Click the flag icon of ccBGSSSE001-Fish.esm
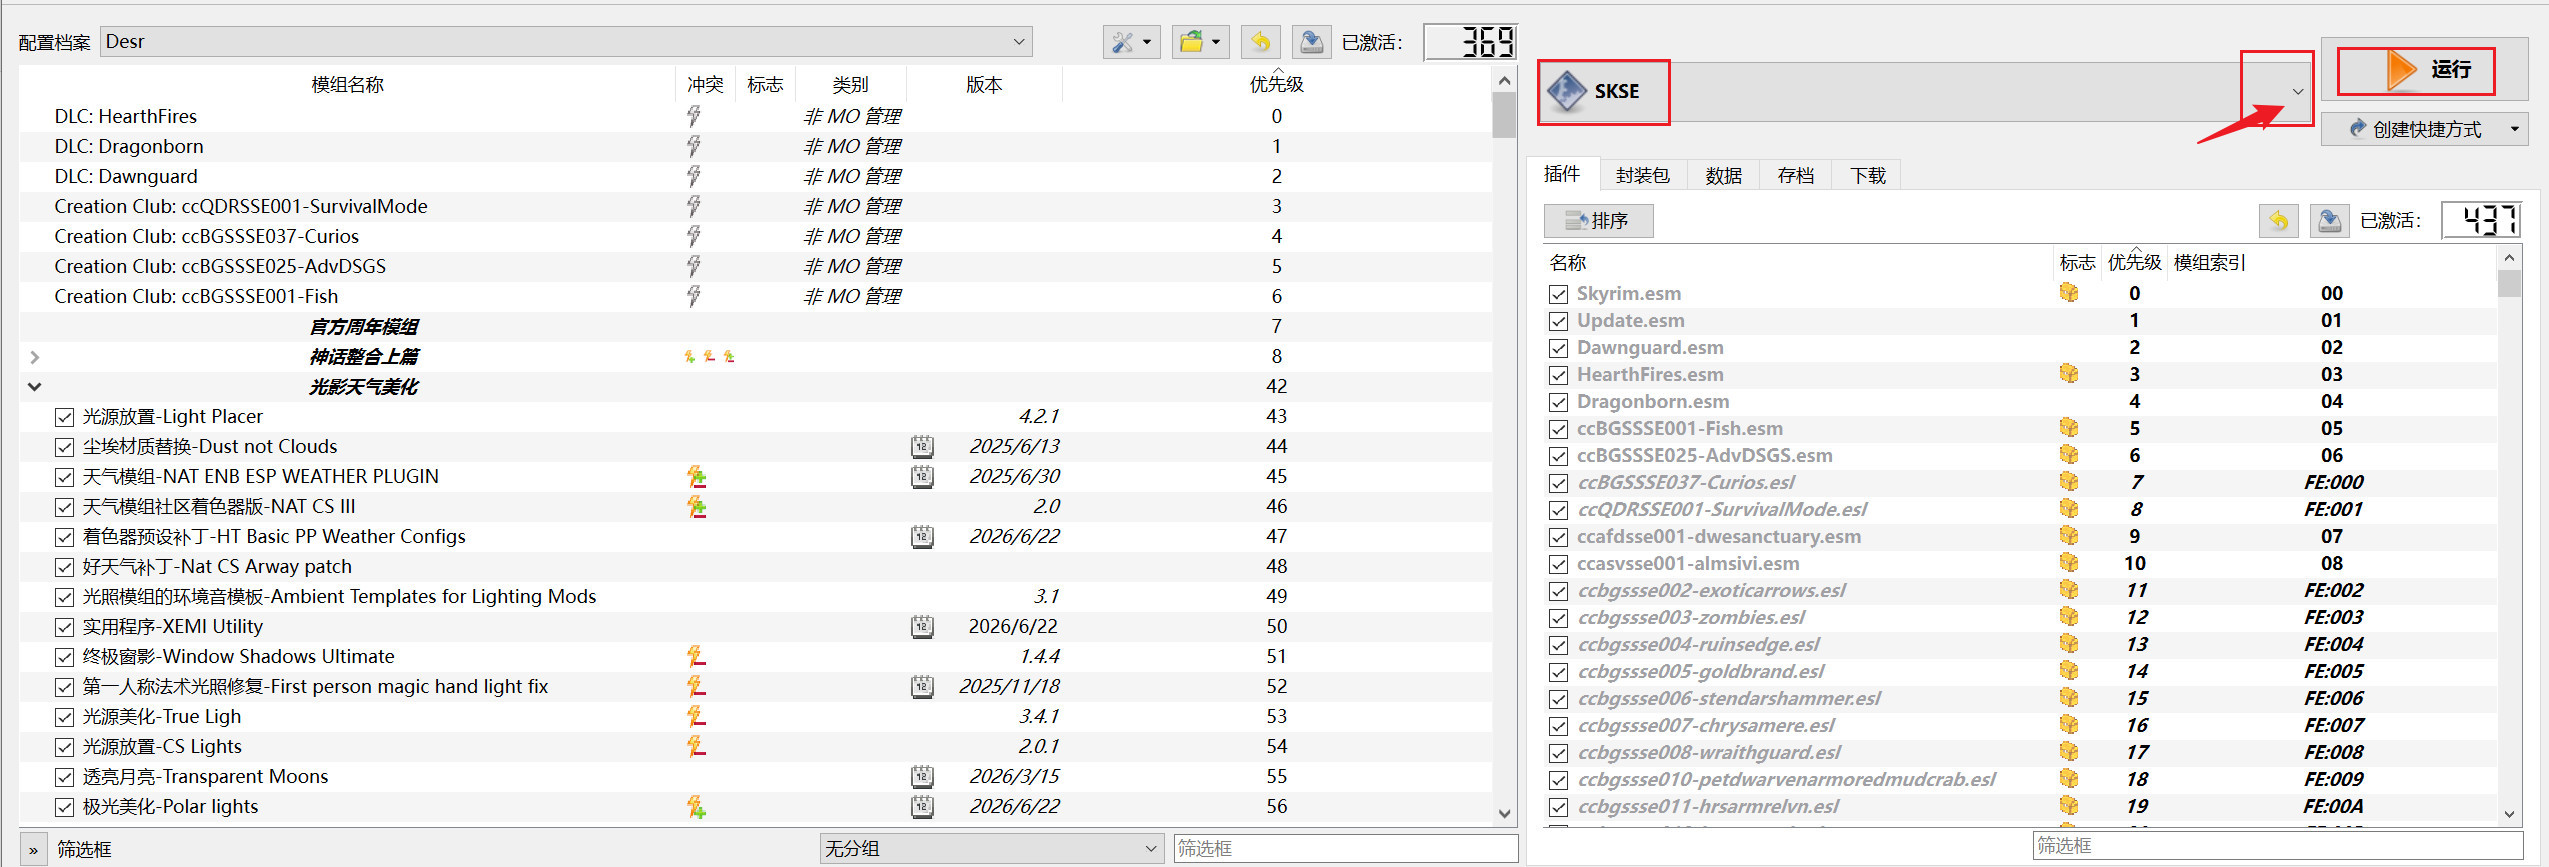The height and width of the screenshot is (867, 2549). [x=2068, y=428]
